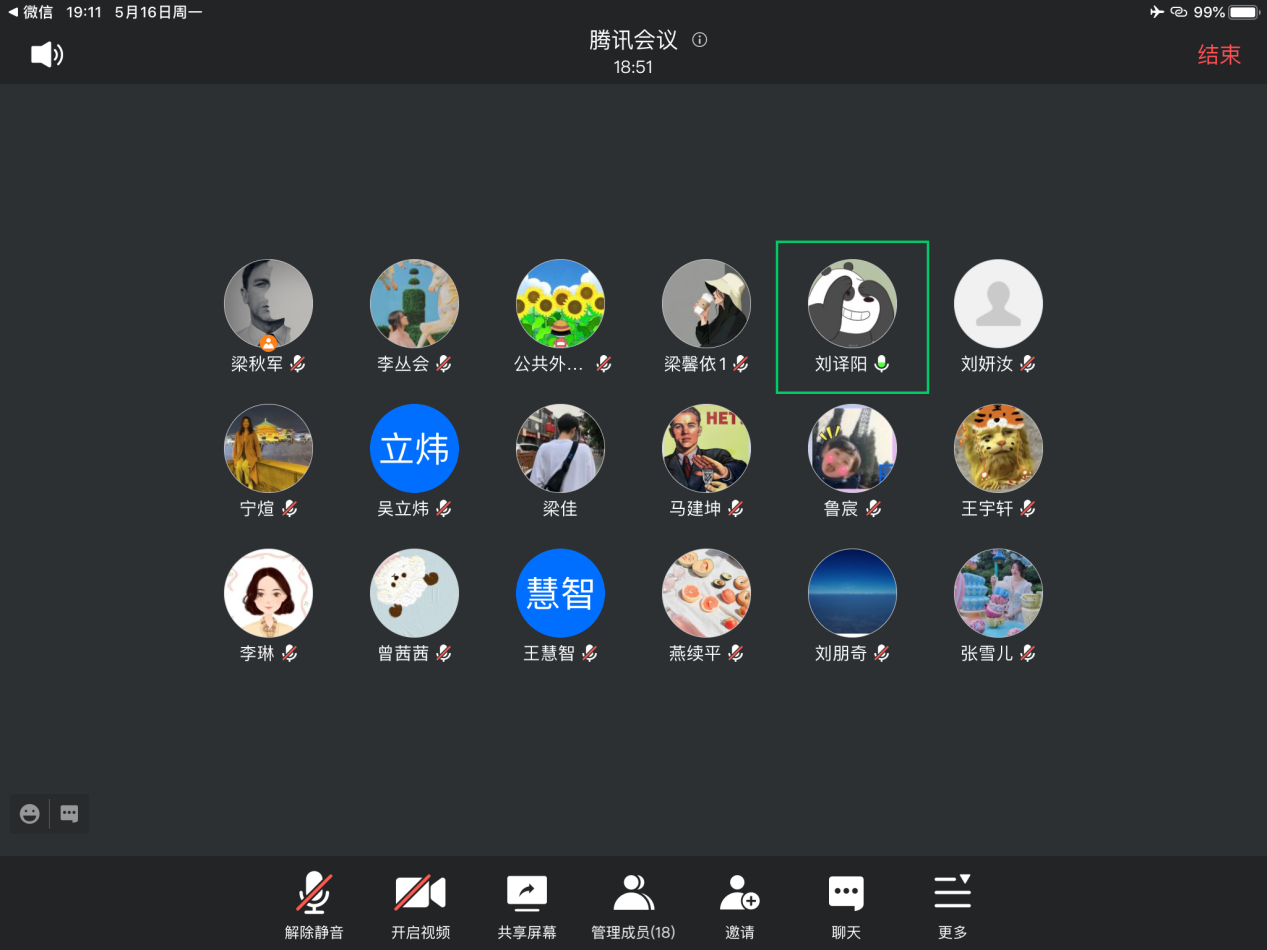Viewport: 1267px width, 950px height.
Task: Tap the blue 慧智 avatar
Action: [x=560, y=594]
